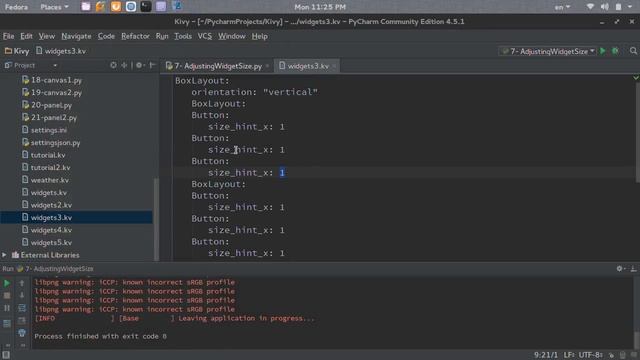The height and width of the screenshot is (360, 640).
Task: Open the Navigate menu
Action: (x=76, y=36)
